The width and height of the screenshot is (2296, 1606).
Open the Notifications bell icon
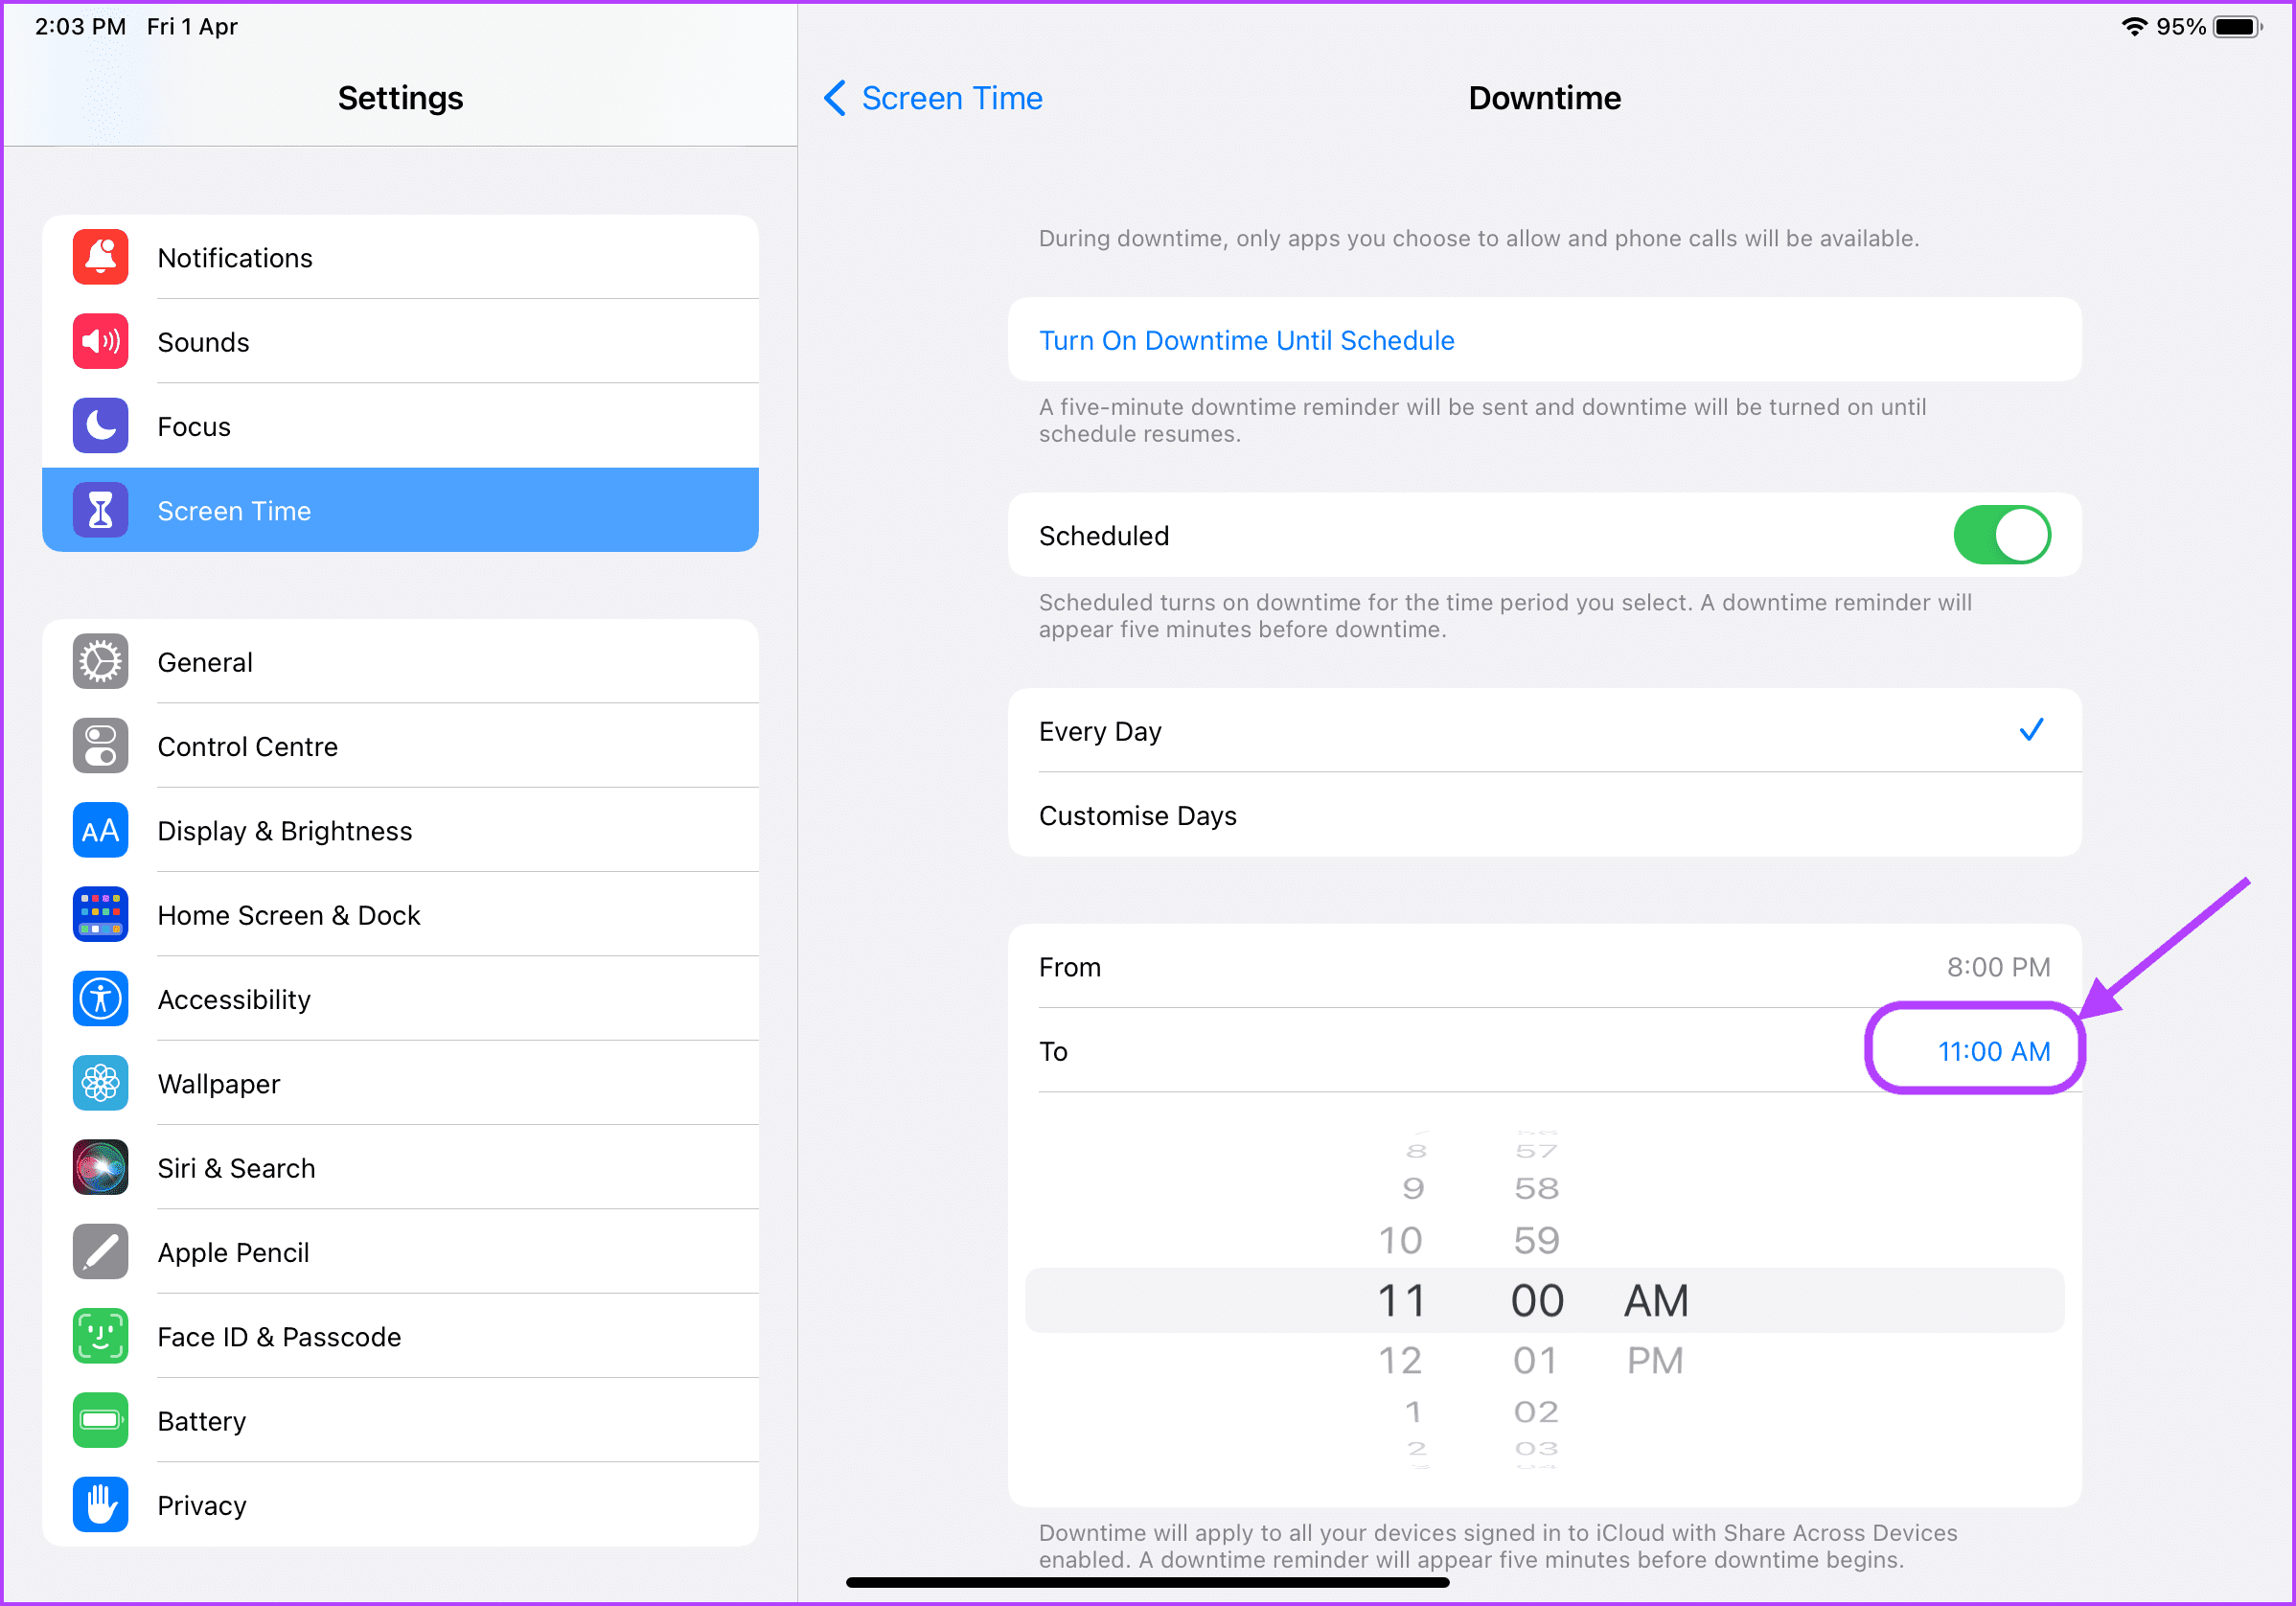(100, 257)
